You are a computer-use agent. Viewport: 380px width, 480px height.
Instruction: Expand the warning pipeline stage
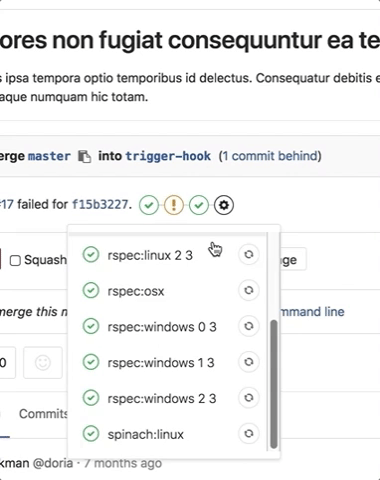pos(174,205)
